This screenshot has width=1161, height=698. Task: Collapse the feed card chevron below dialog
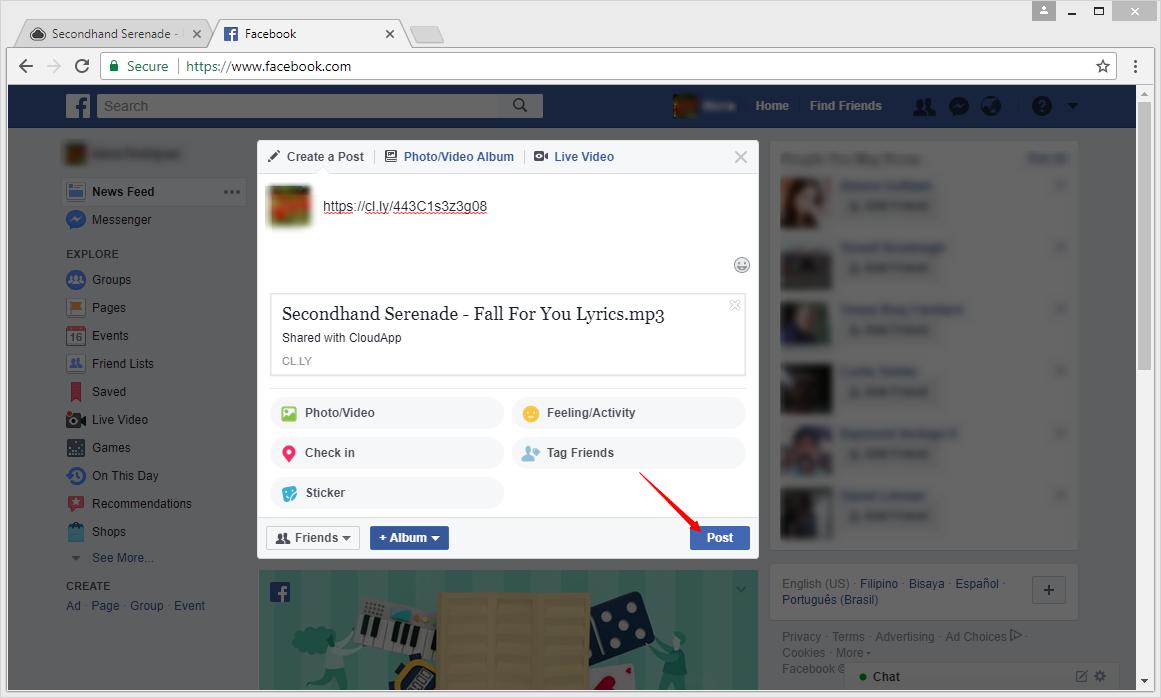pos(740,589)
